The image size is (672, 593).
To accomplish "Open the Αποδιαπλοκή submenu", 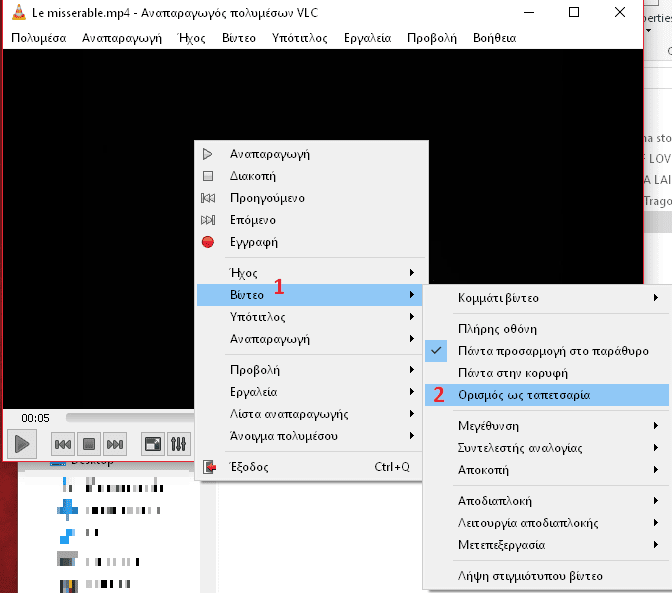I will (547, 501).
